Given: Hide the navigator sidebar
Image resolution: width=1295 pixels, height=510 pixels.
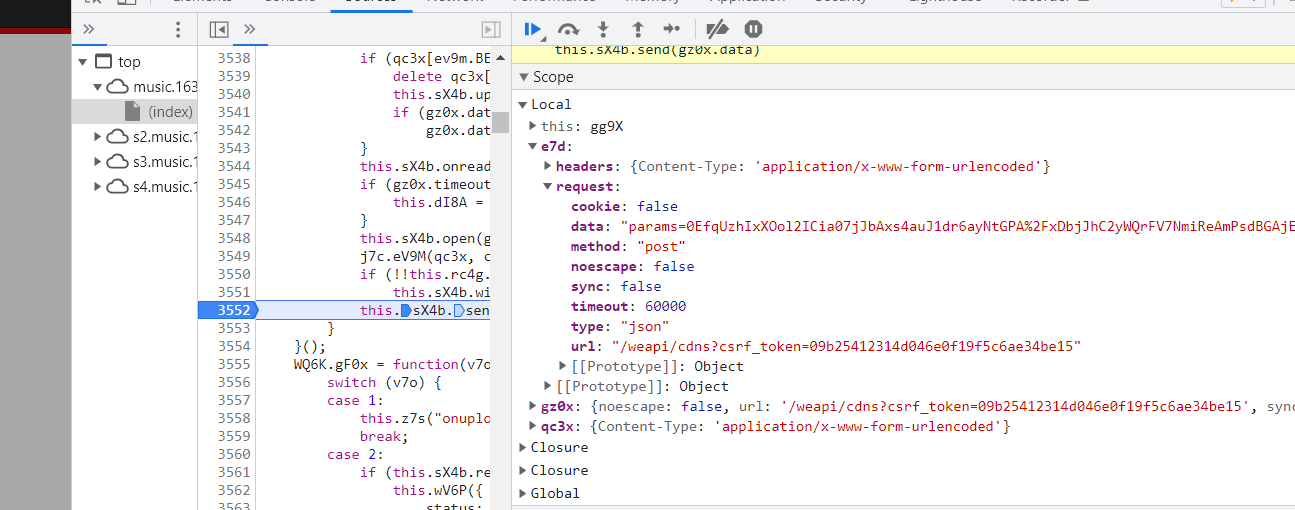Looking at the screenshot, I should coord(219,30).
